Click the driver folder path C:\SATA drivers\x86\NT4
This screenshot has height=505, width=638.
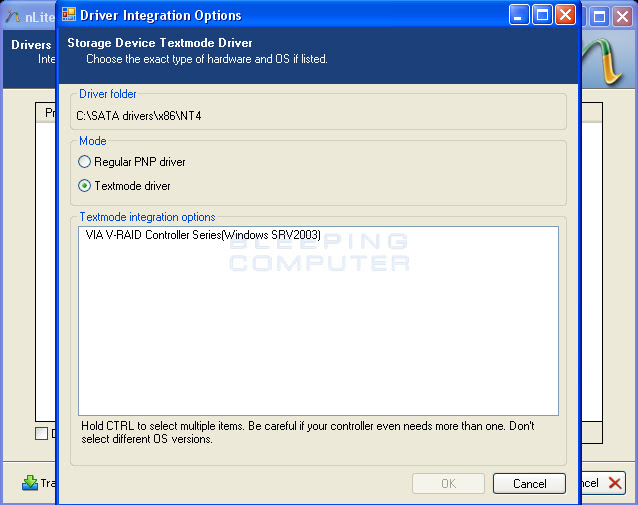(x=139, y=116)
